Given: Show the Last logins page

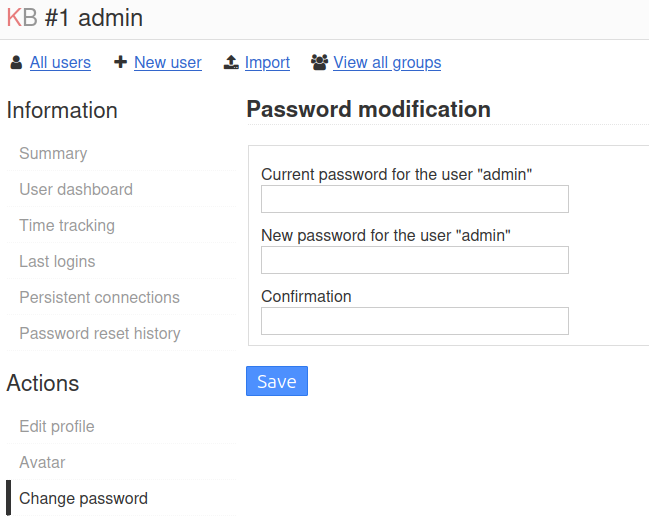Looking at the screenshot, I should pos(57,262).
